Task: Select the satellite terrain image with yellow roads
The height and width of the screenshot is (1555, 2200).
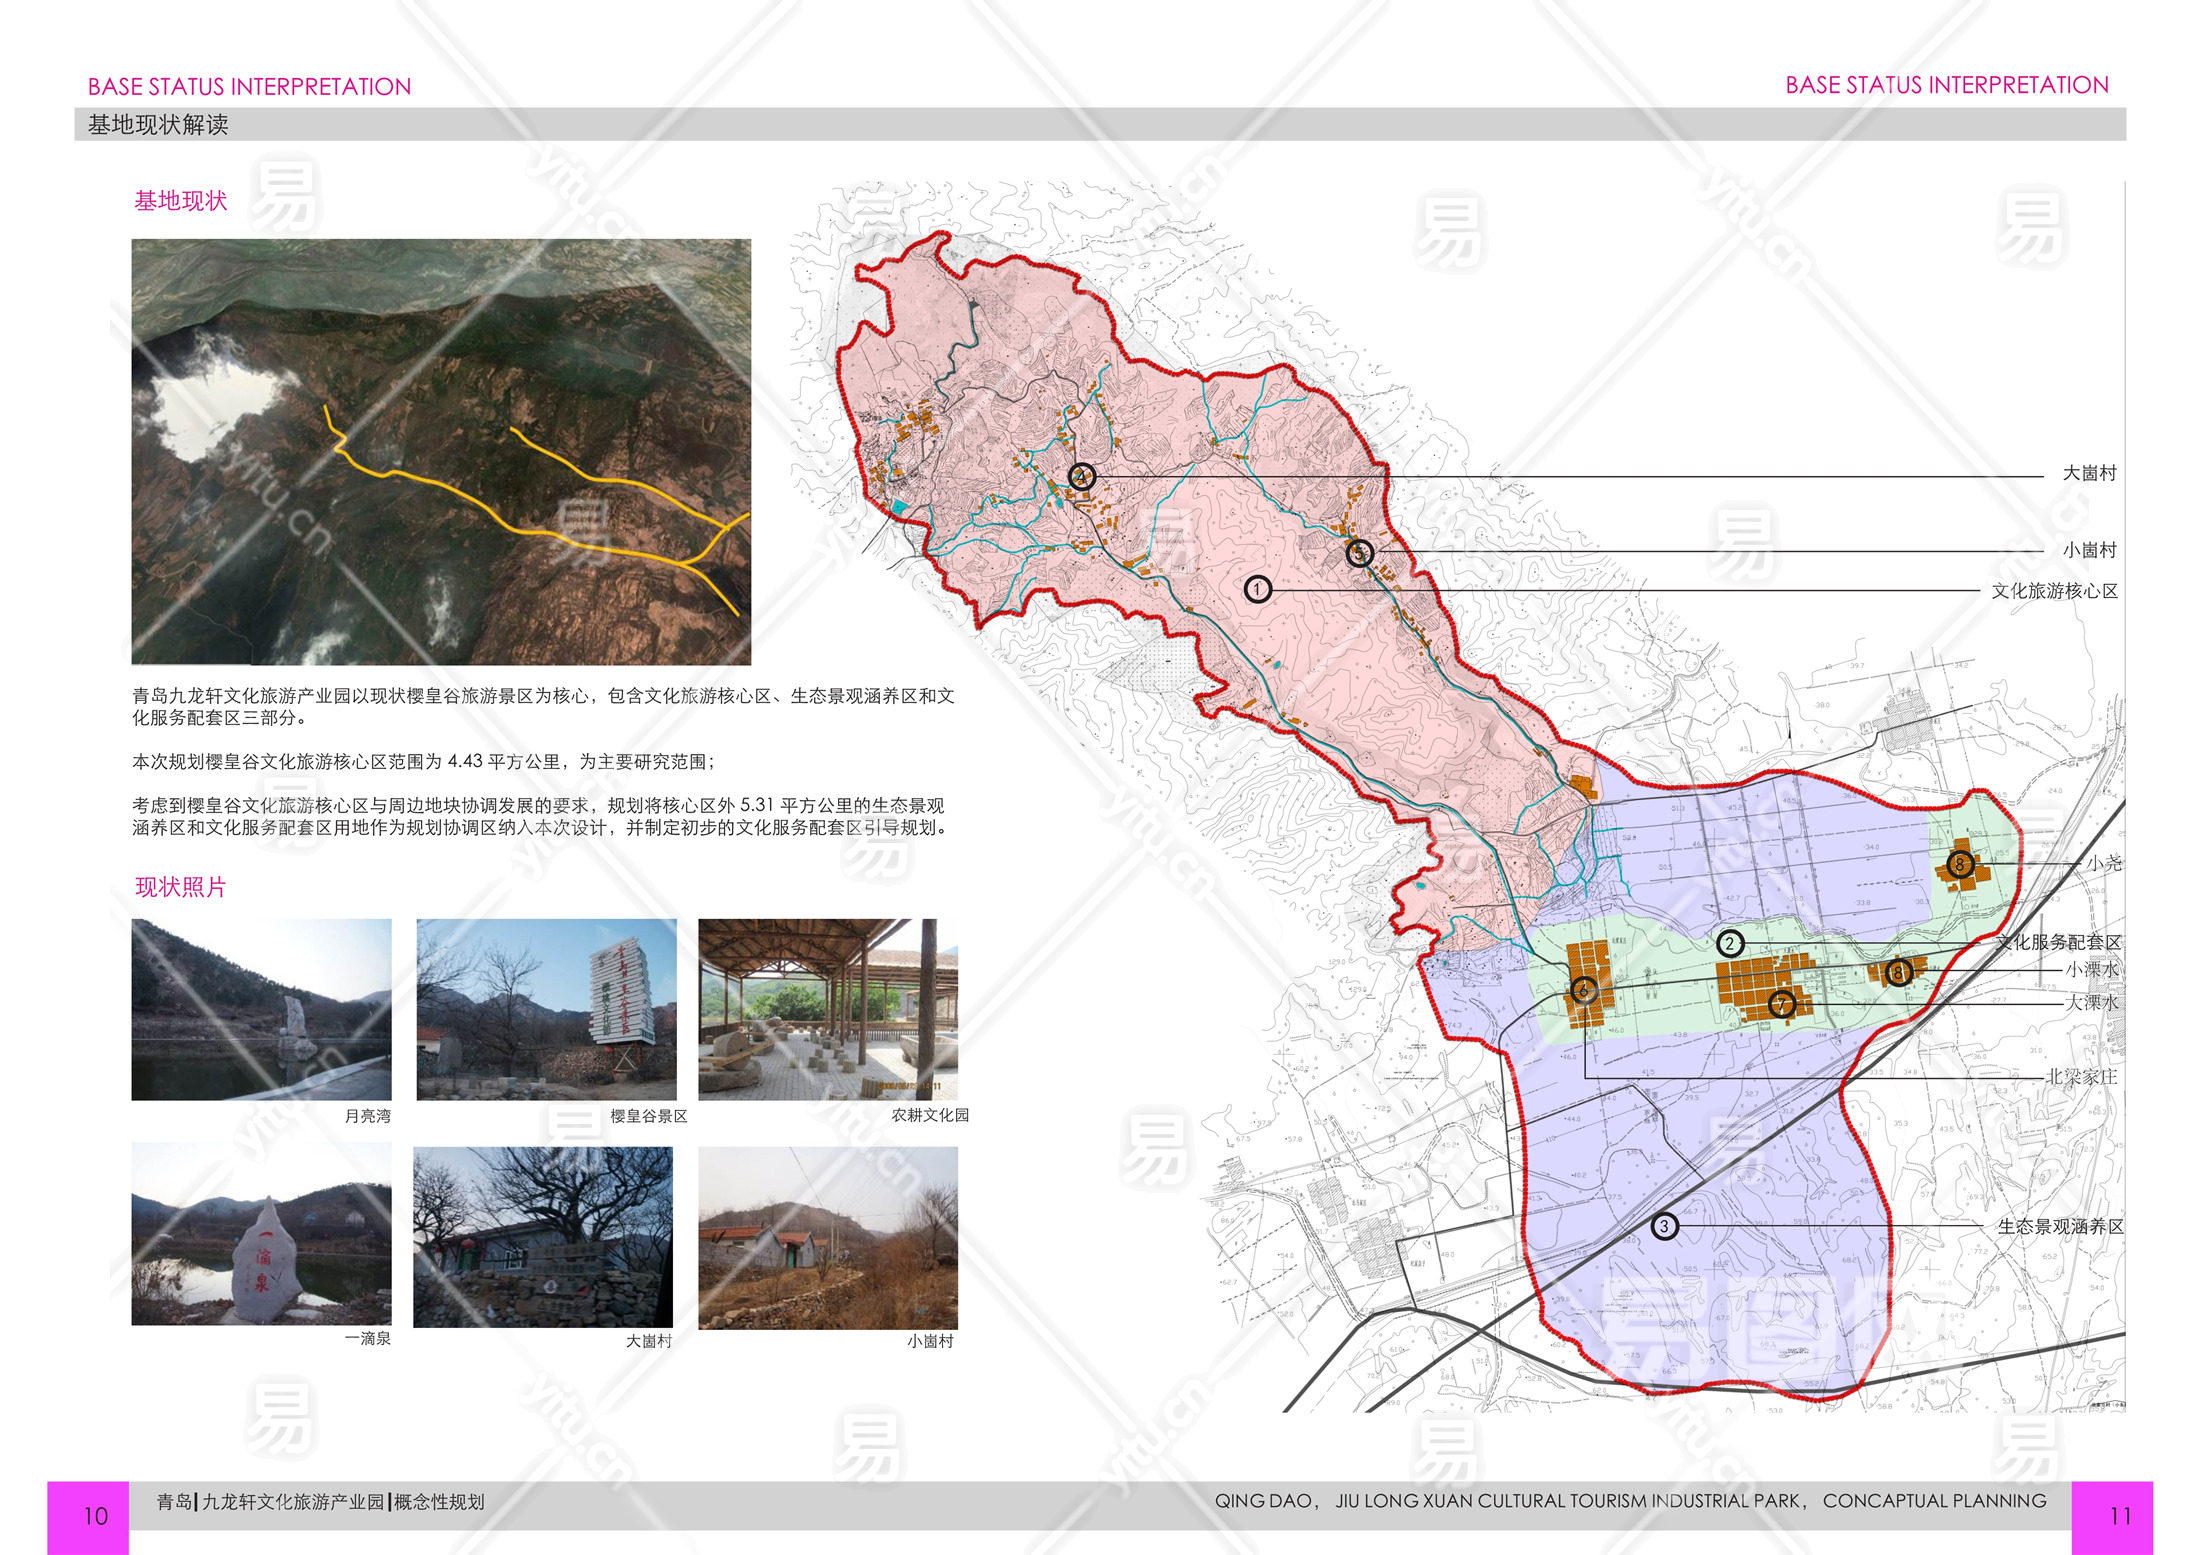Action: click(x=441, y=451)
